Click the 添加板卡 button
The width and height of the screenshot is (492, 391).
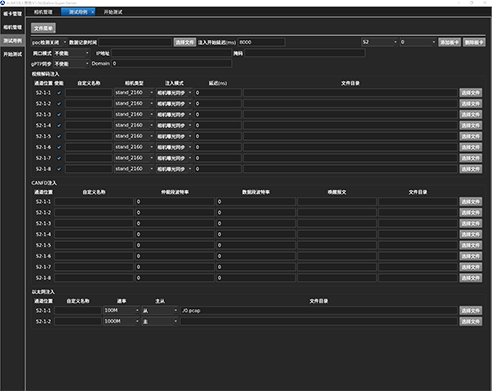[x=449, y=42]
